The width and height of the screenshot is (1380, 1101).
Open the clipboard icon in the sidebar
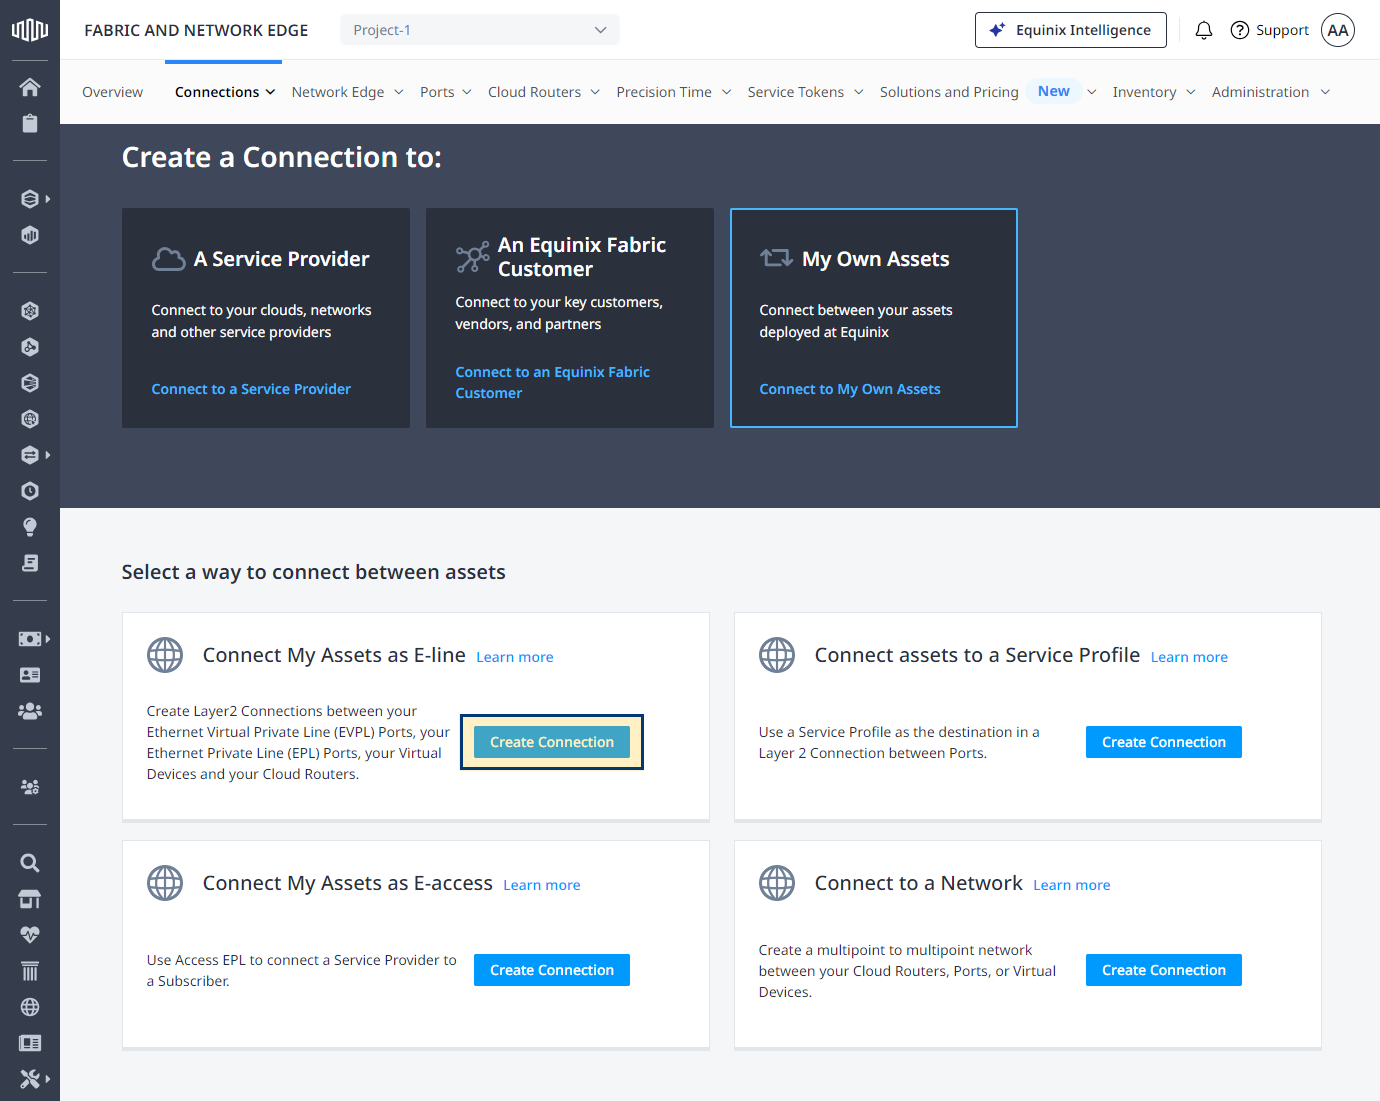point(30,123)
